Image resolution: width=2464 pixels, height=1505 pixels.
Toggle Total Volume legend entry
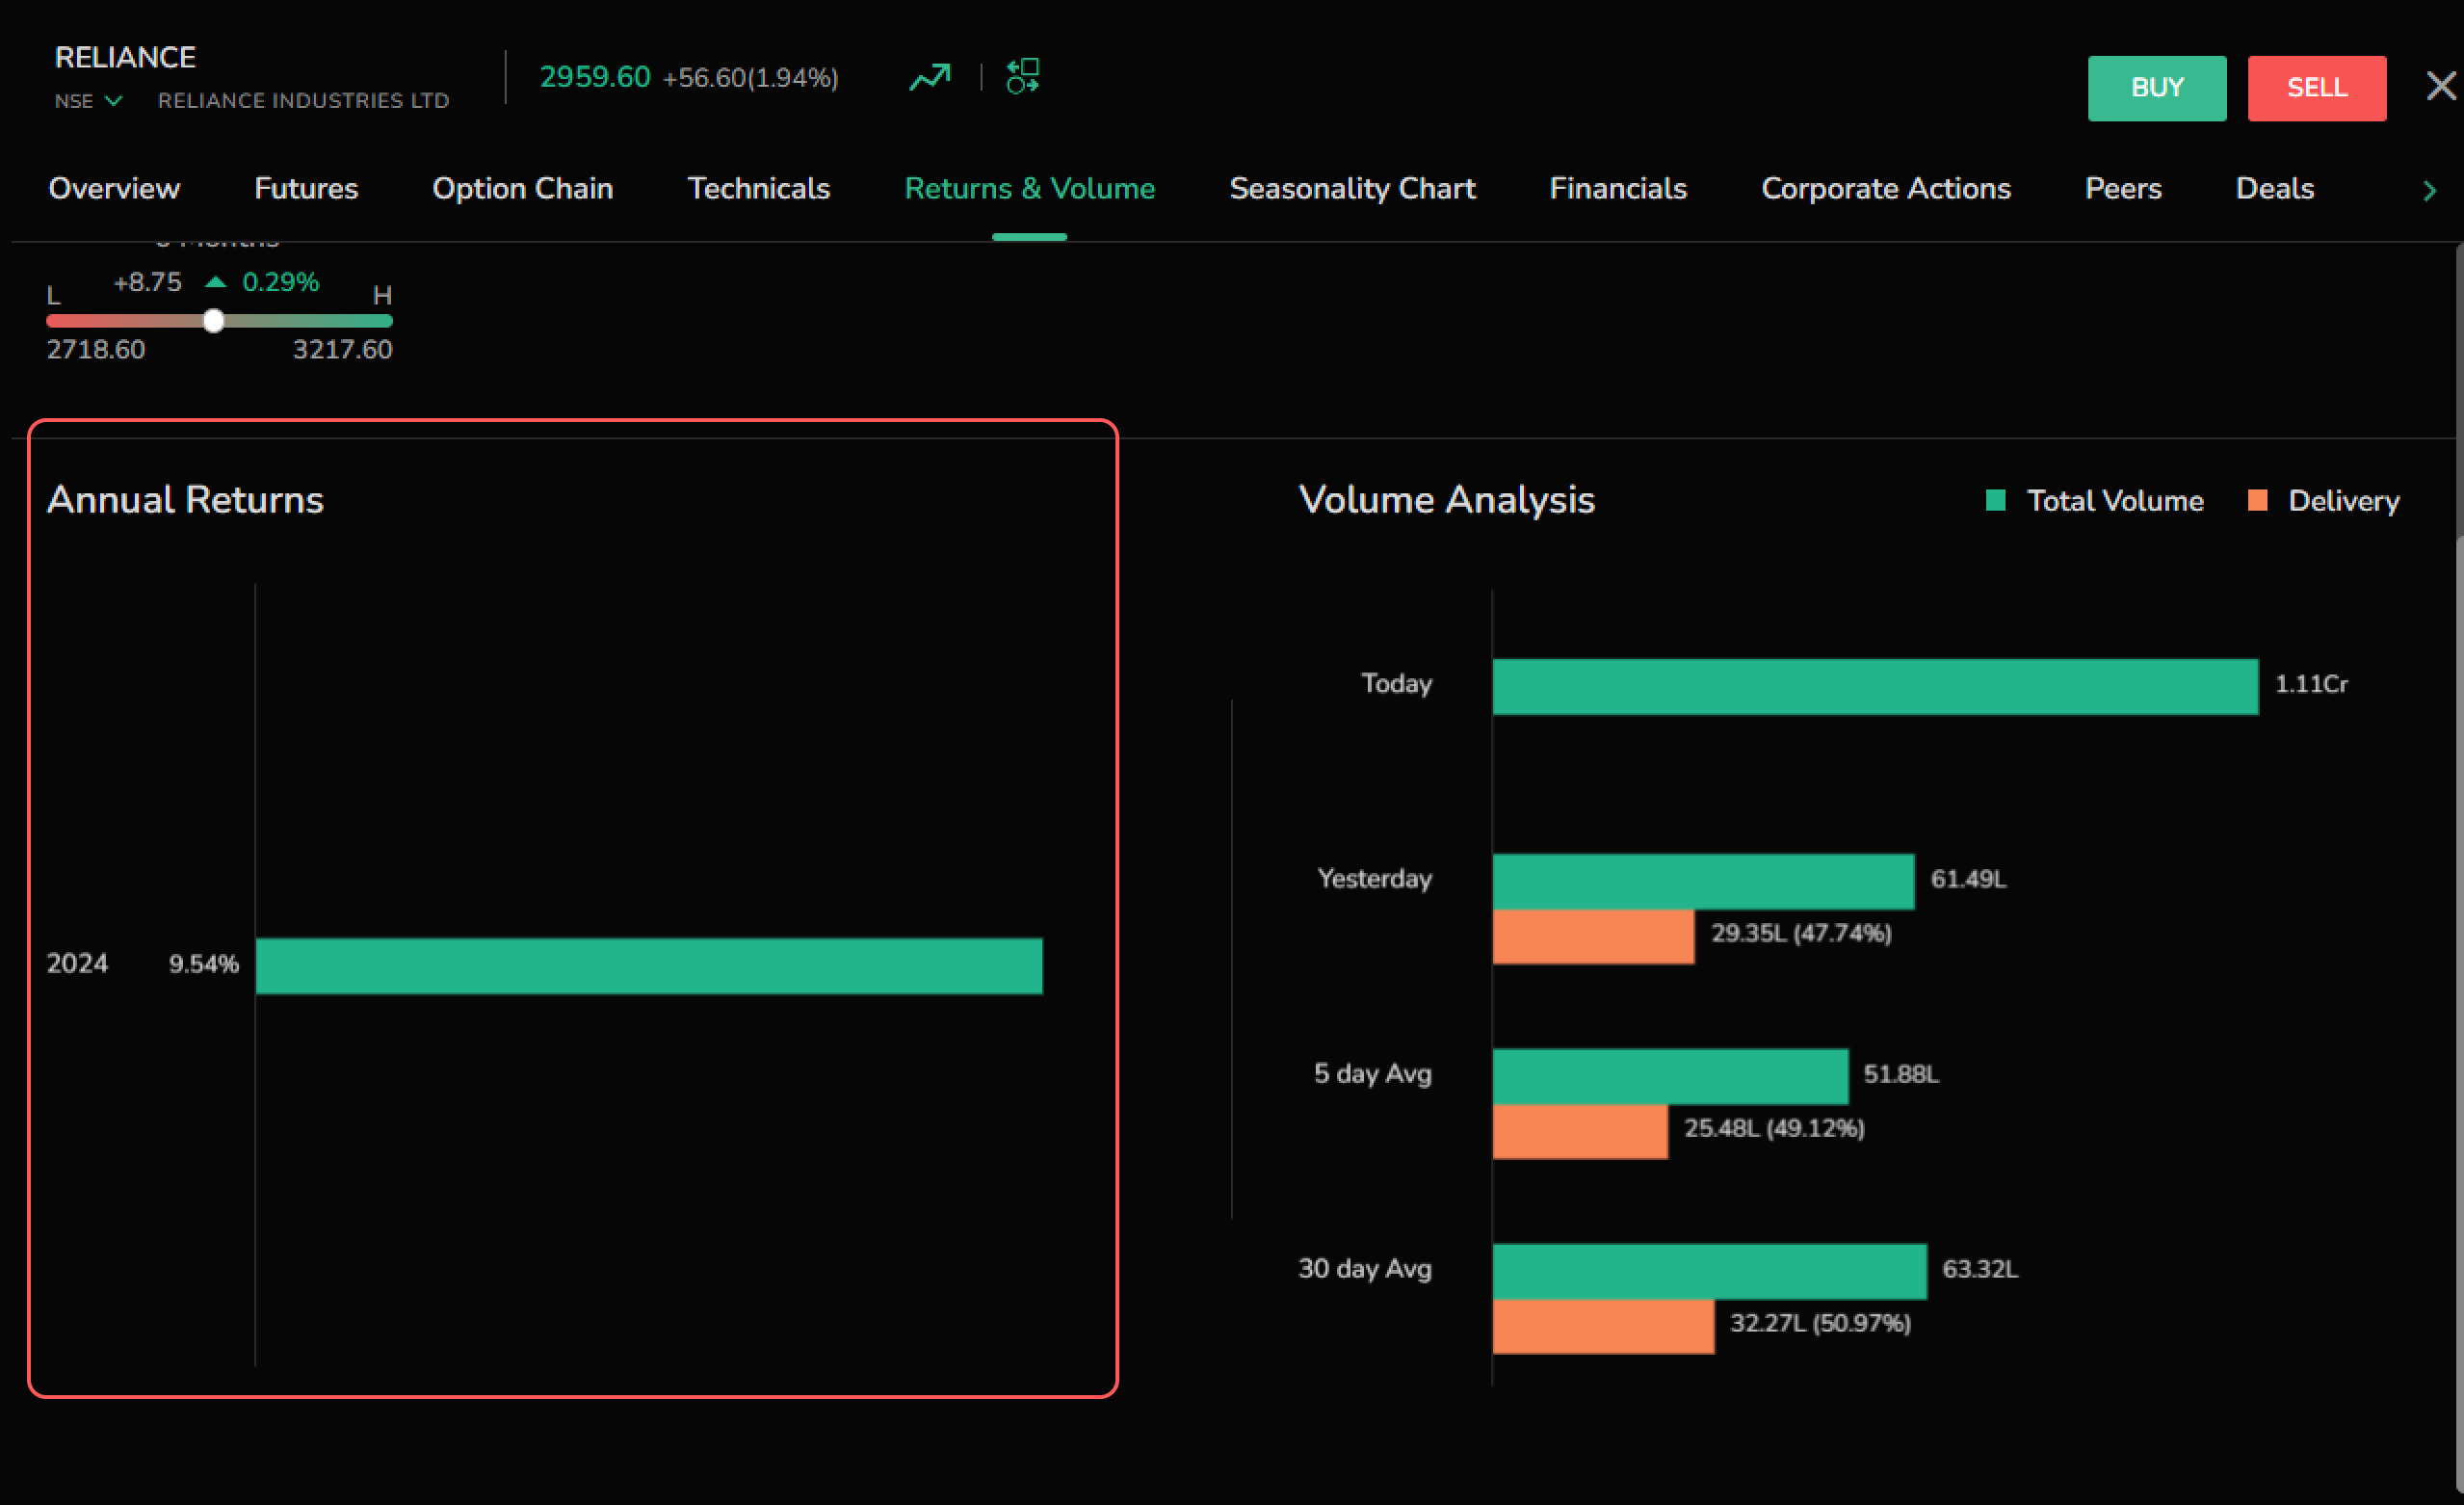point(2095,501)
